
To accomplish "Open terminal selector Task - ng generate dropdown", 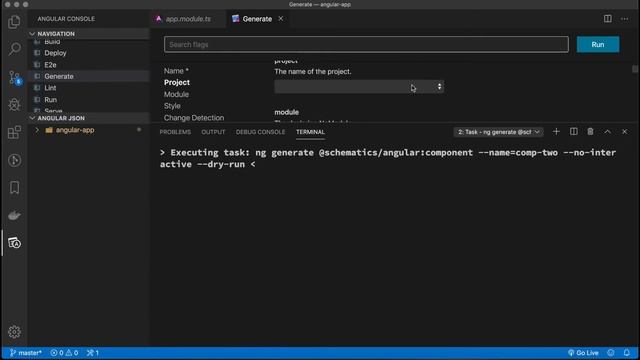I will tap(498, 132).
